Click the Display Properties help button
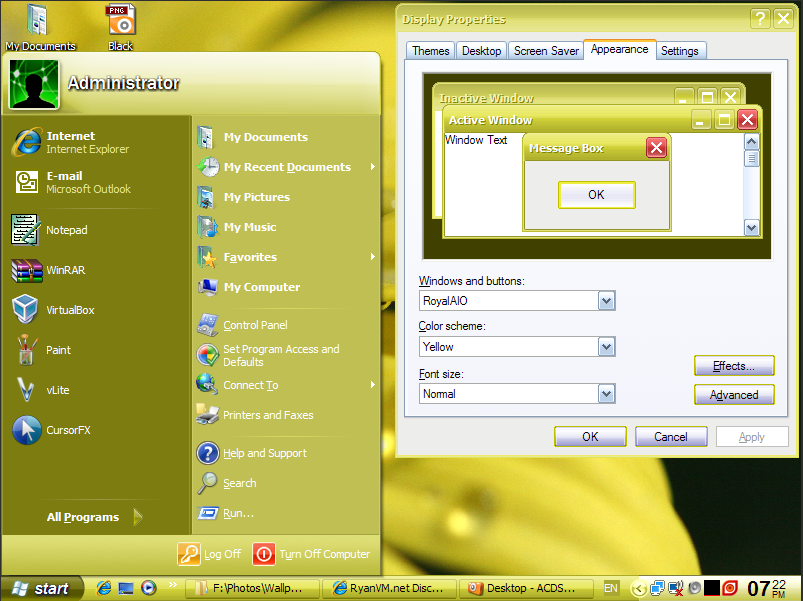Screen dimensions: 803x601 point(760,19)
